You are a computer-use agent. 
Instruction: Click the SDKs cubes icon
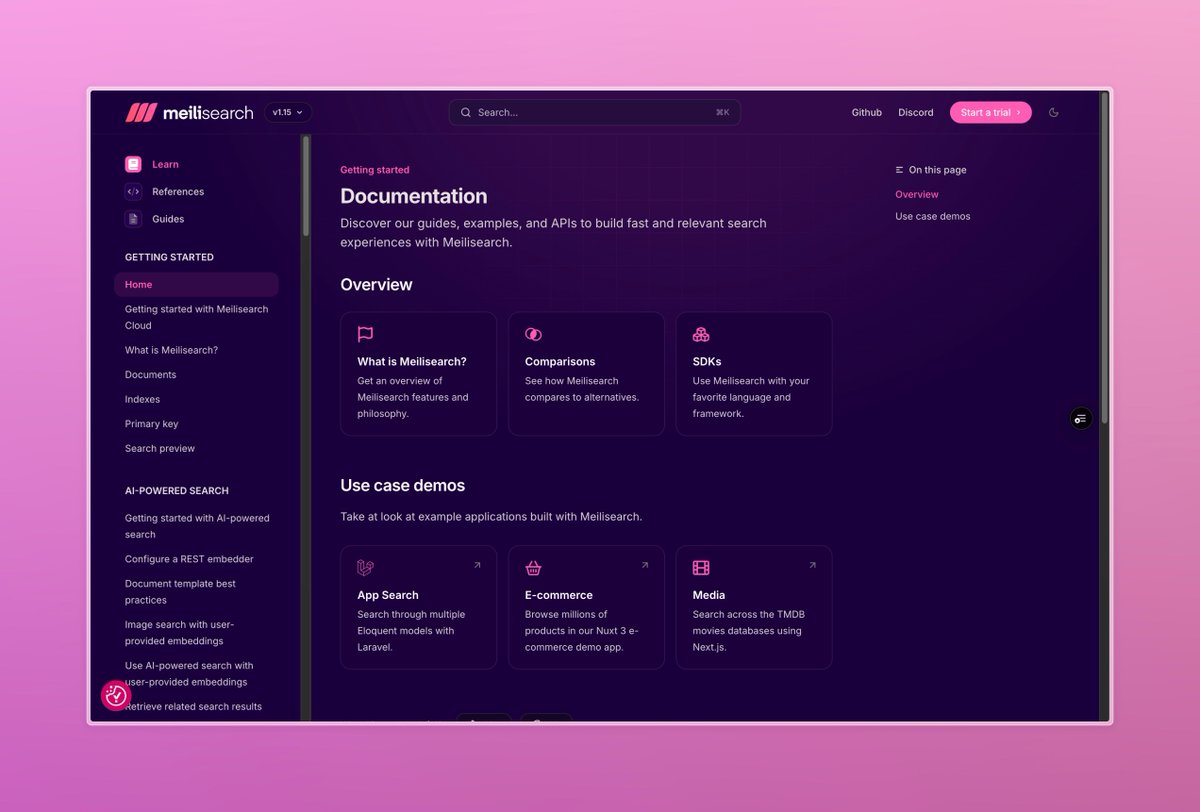click(x=701, y=334)
